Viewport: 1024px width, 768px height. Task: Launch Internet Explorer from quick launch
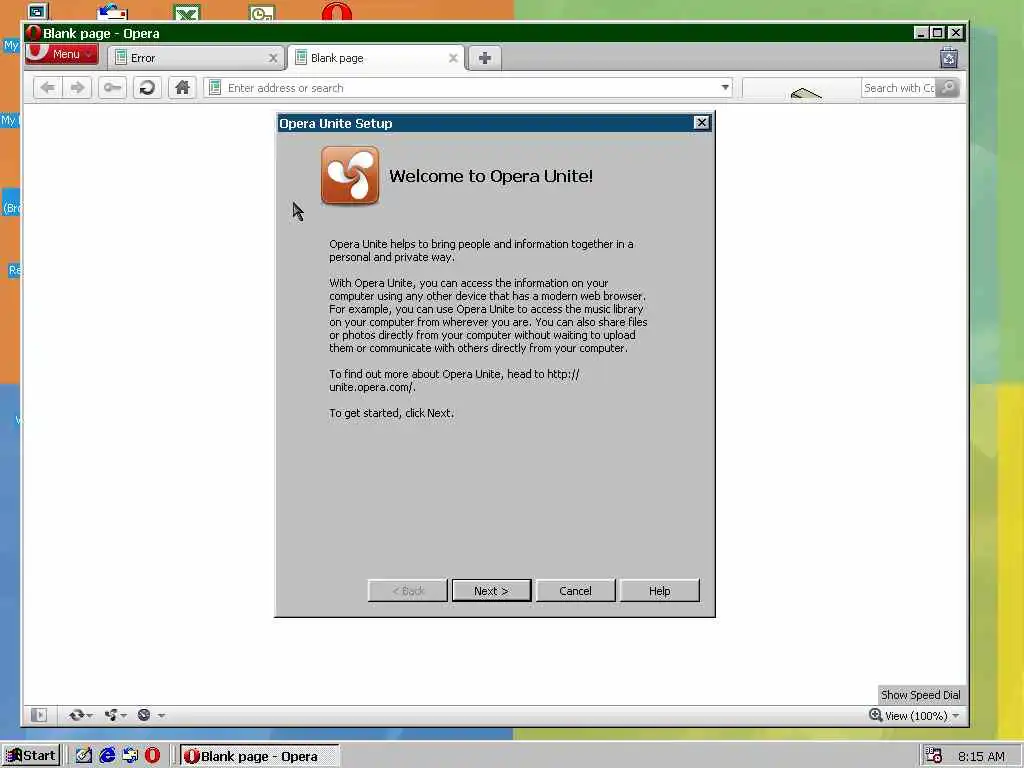pyautogui.click(x=107, y=756)
